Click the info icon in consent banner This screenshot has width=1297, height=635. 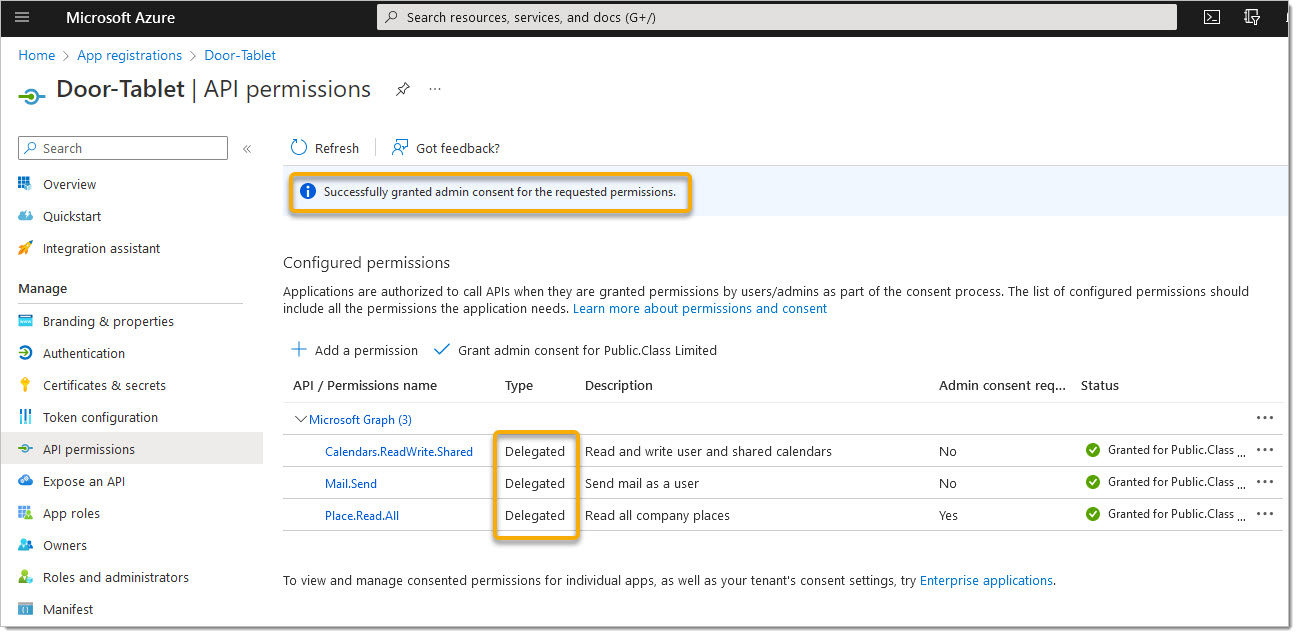[308, 191]
